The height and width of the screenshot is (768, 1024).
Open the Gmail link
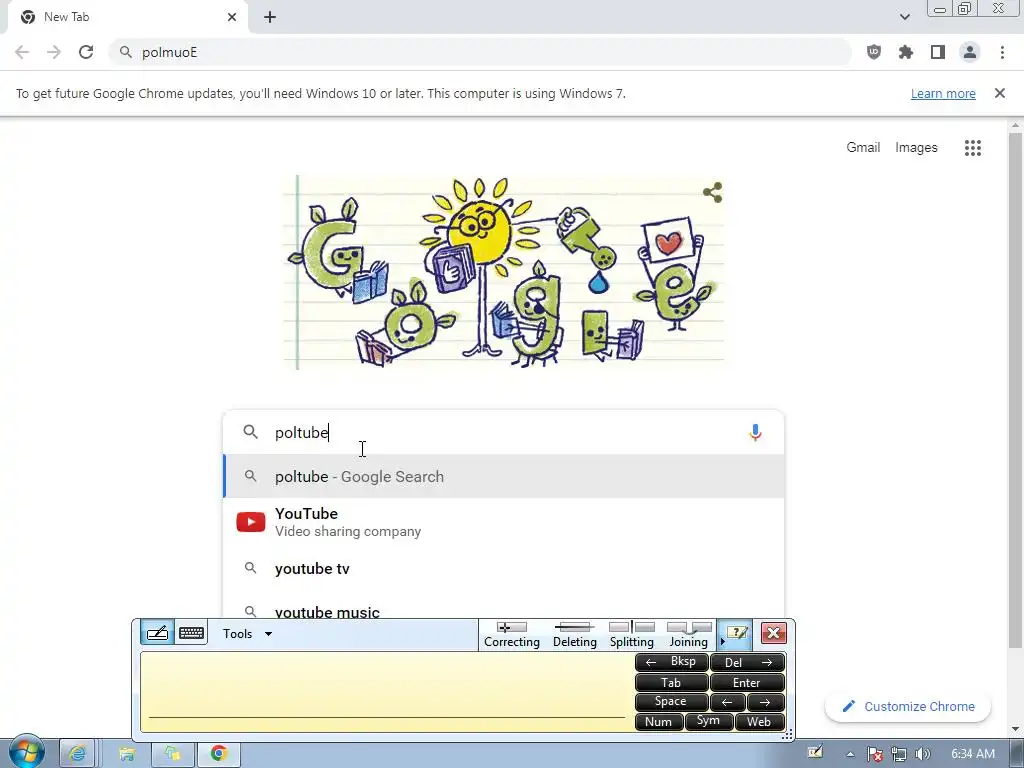[x=863, y=148]
